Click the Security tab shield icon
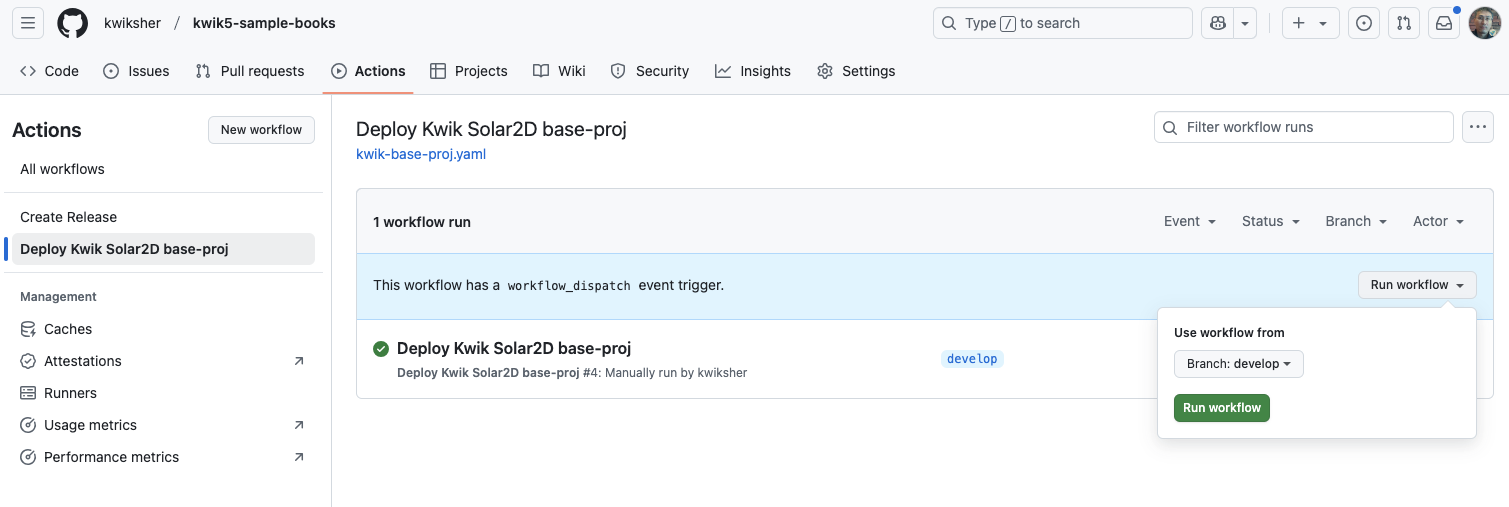 tap(618, 71)
